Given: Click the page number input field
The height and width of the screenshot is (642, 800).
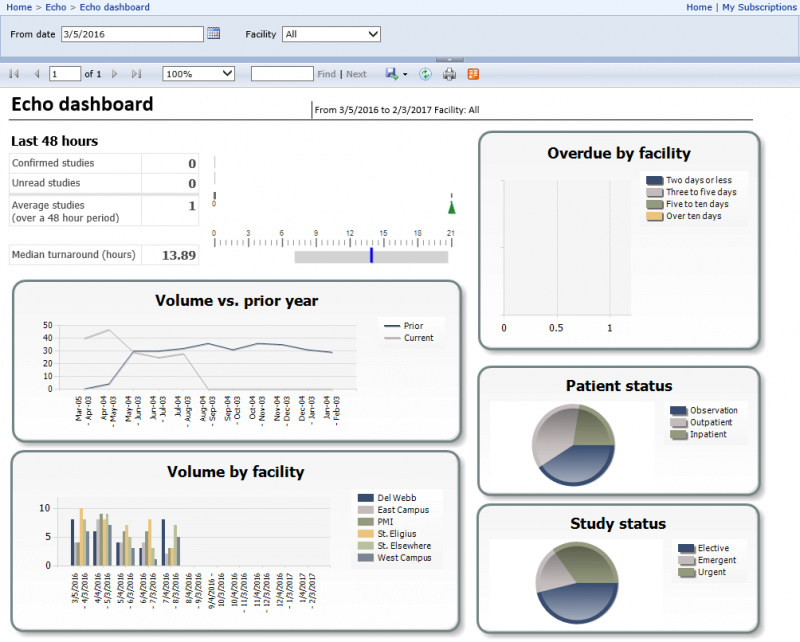Looking at the screenshot, I should tap(65, 73).
